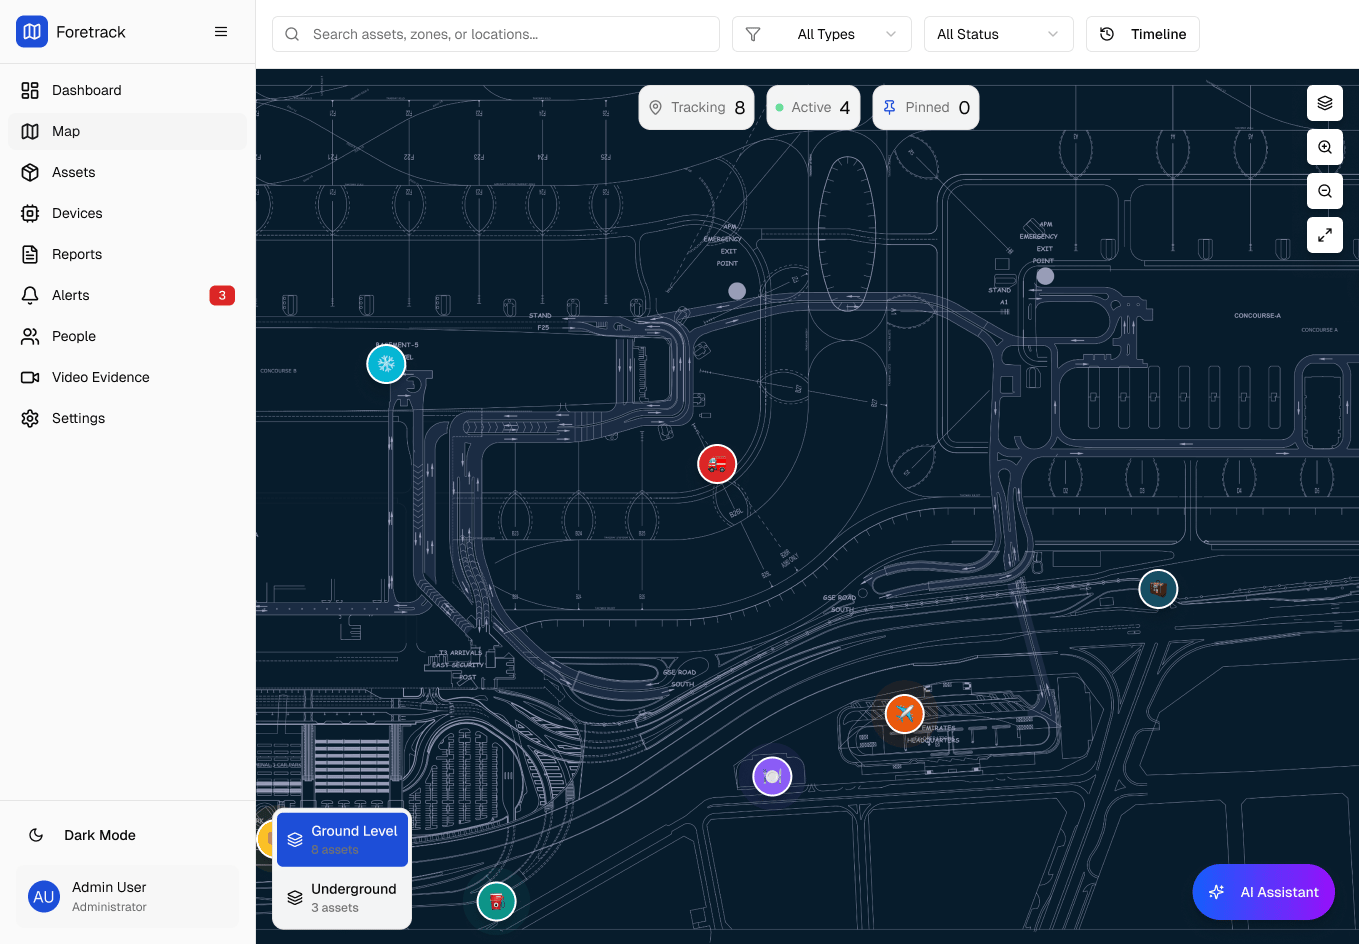1359x944 pixels.
Task: Open the AI Assistant
Action: pos(1264,892)
